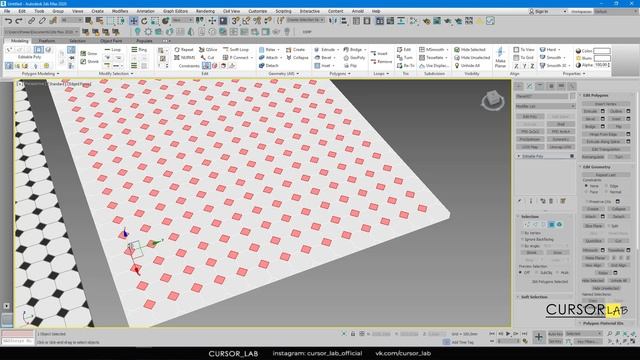This screenshot has height=360, width=640.
Task: Collapse the Edit Polygons rollout
Action: (595, 95)
